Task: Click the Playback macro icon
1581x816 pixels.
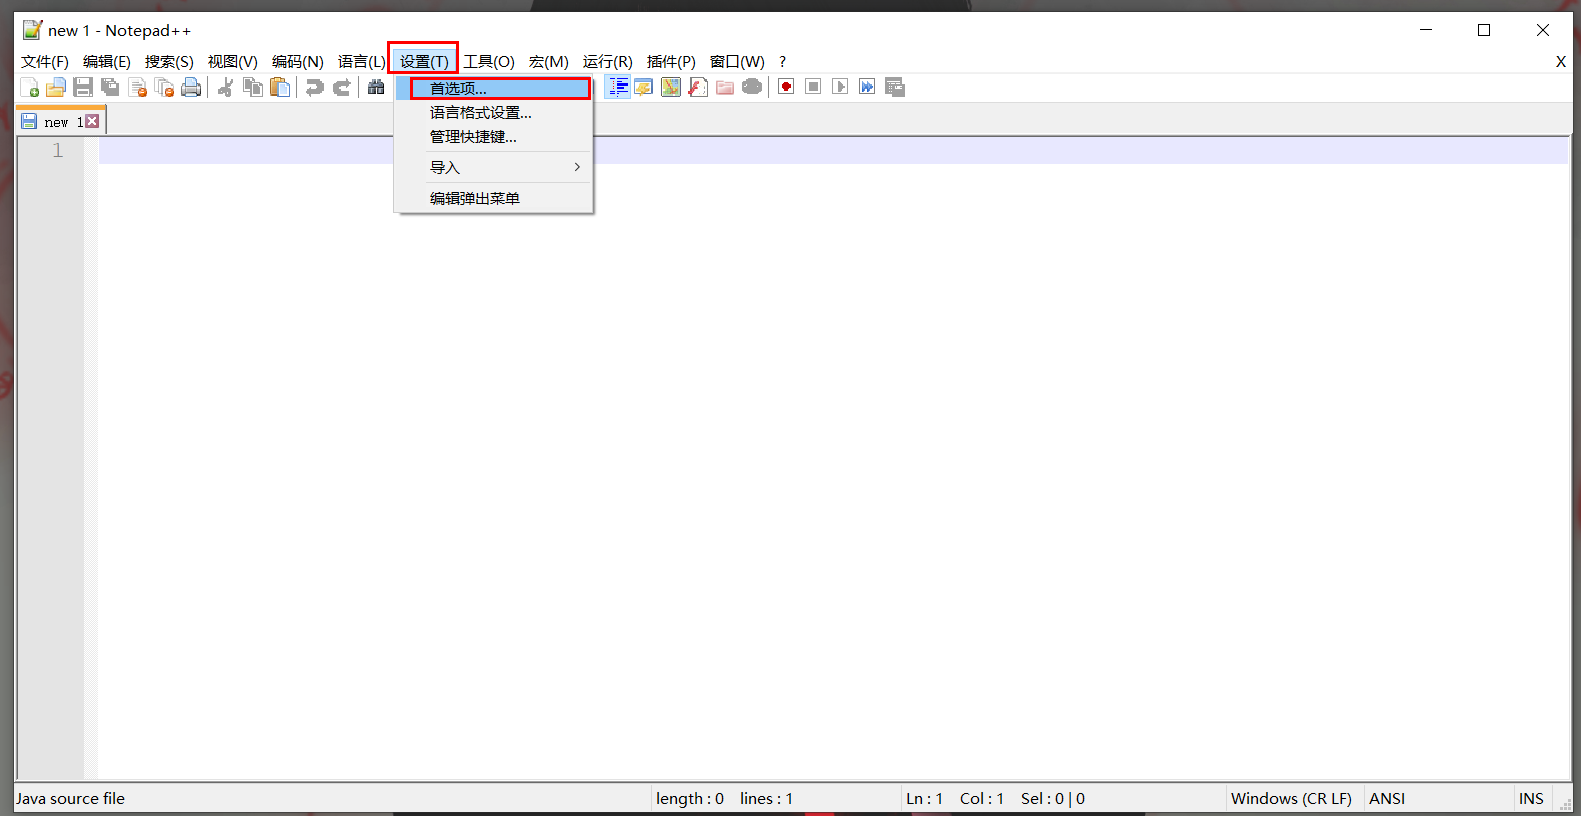Action: (840, 87)
